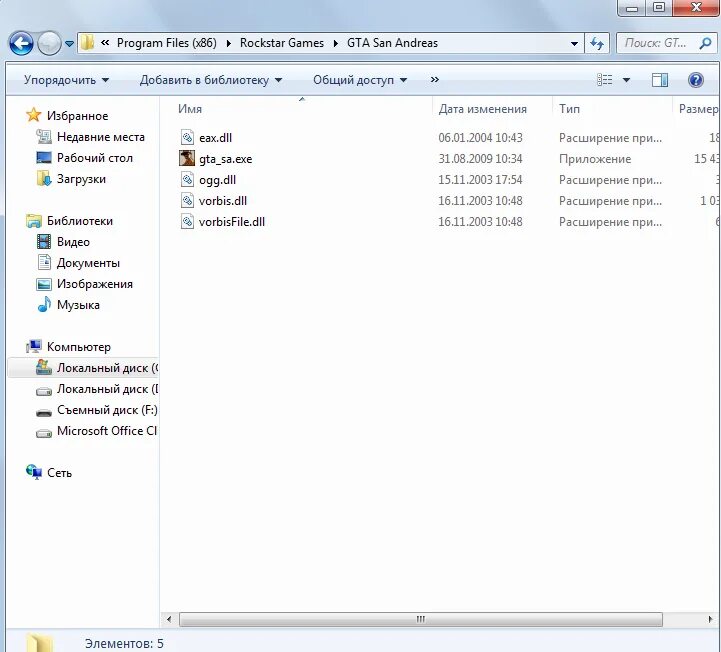Select highlighted Локальный диск (C:) drive

click(x=83, y=368)
